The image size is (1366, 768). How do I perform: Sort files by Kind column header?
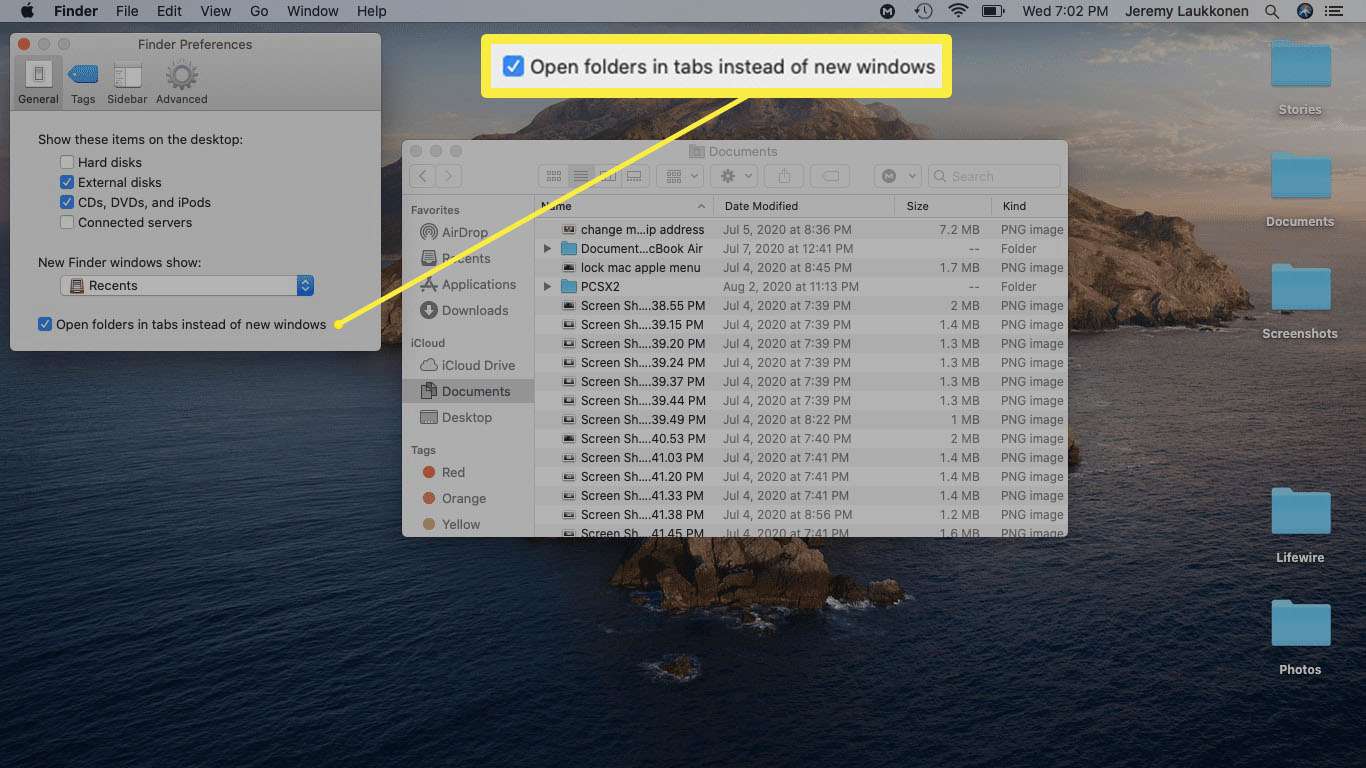coord(1030,206)
